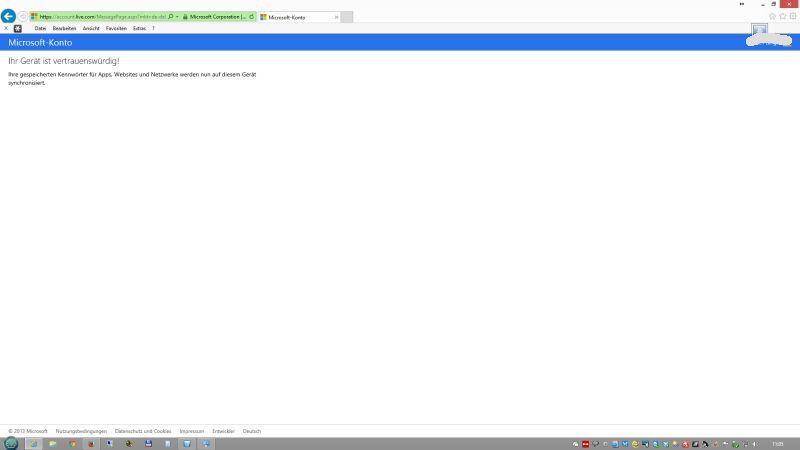Click the red tray icon in the taskbar
800x450 pixels.
pyautogui.click(x=586, y=444)
